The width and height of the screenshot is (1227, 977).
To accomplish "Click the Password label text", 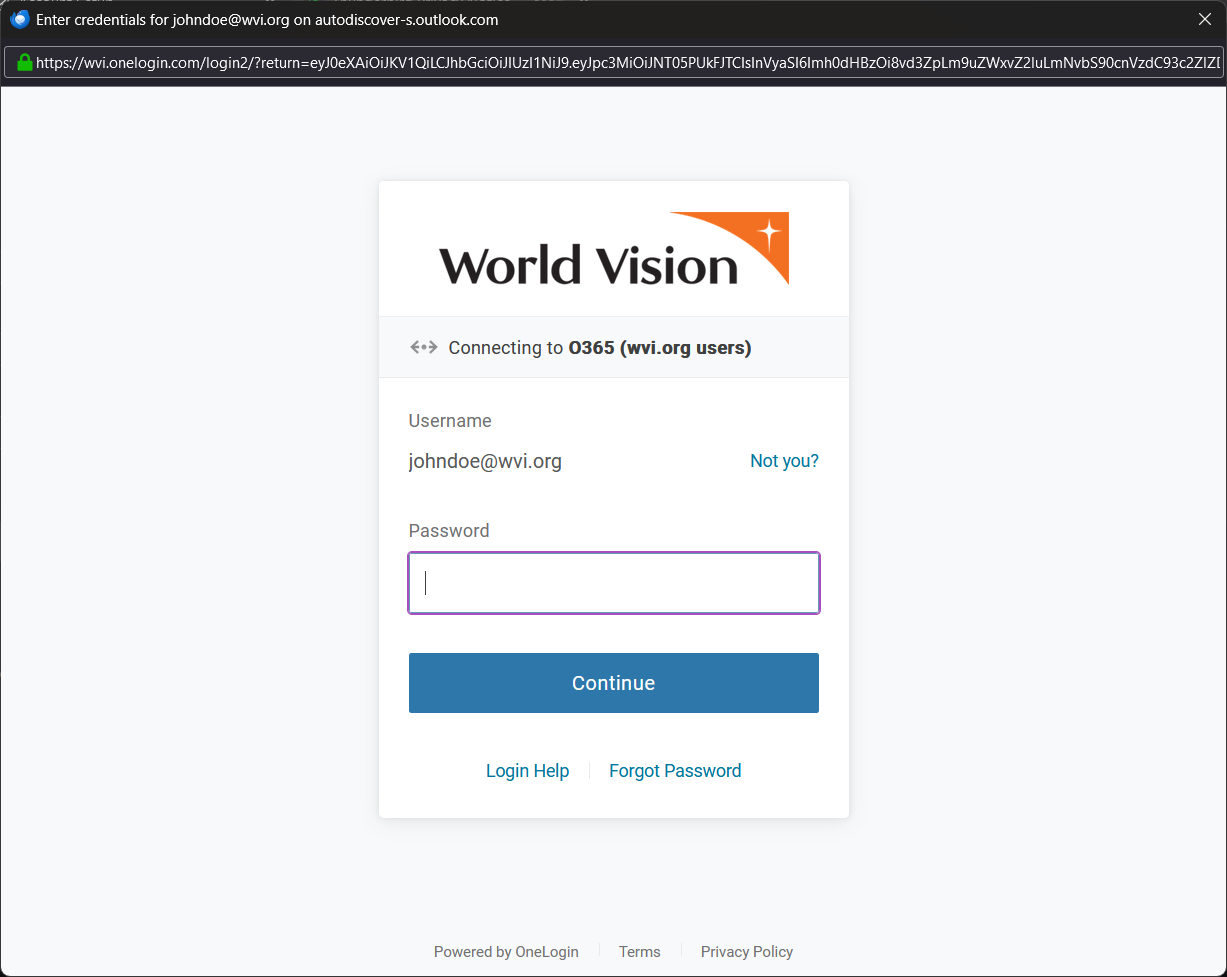I will pos(449,531).
